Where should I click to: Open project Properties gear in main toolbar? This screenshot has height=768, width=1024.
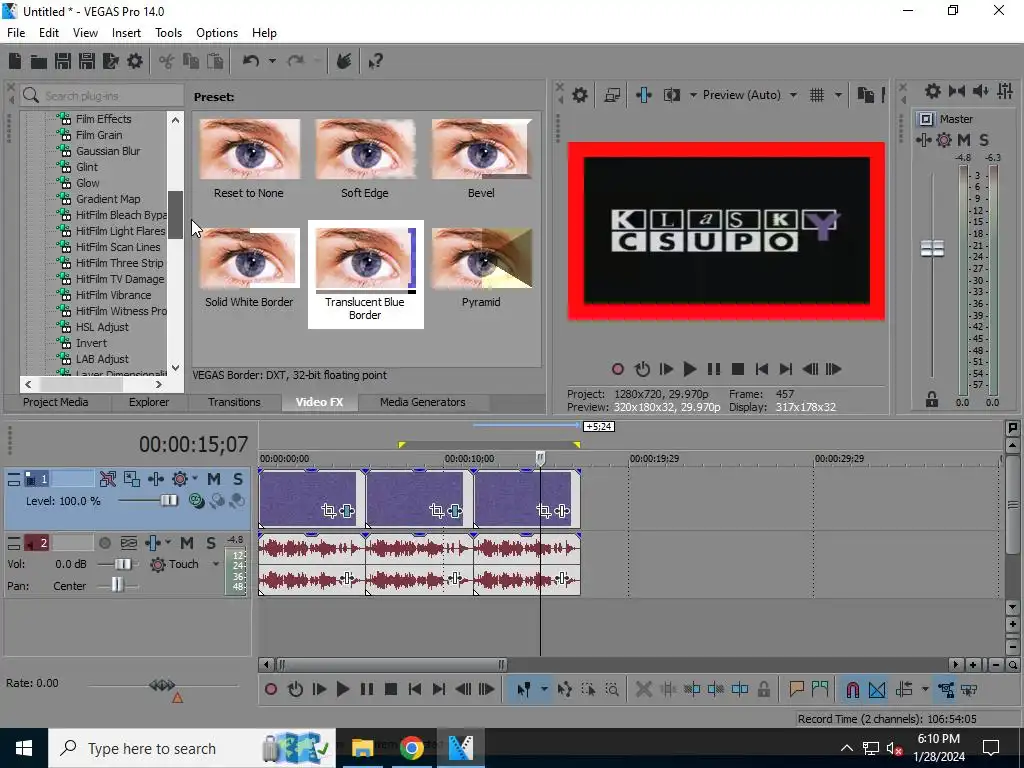click(x=135, y=61)
